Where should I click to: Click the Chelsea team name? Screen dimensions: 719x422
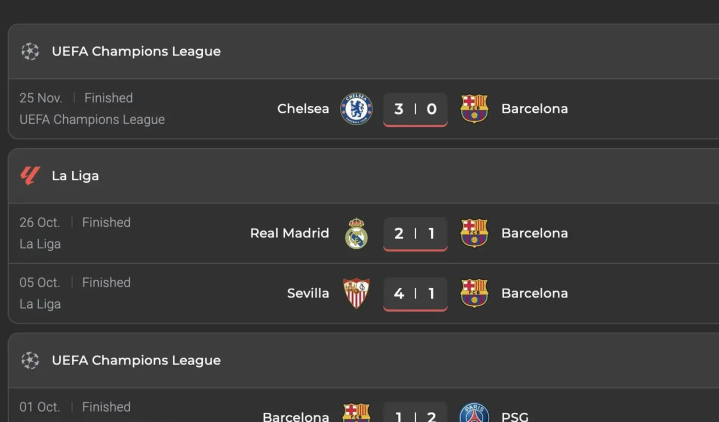303,109
